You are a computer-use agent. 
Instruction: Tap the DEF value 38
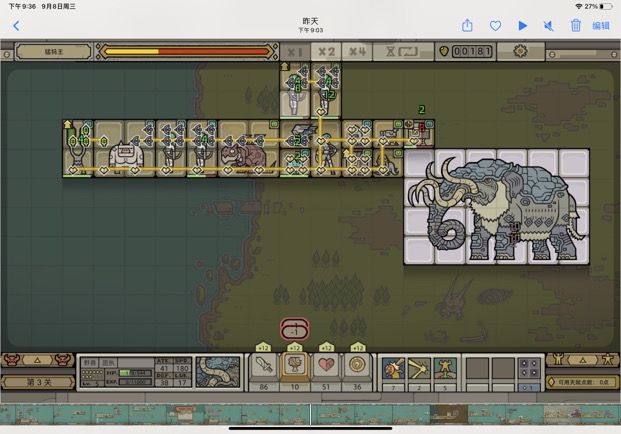(164, 383)
